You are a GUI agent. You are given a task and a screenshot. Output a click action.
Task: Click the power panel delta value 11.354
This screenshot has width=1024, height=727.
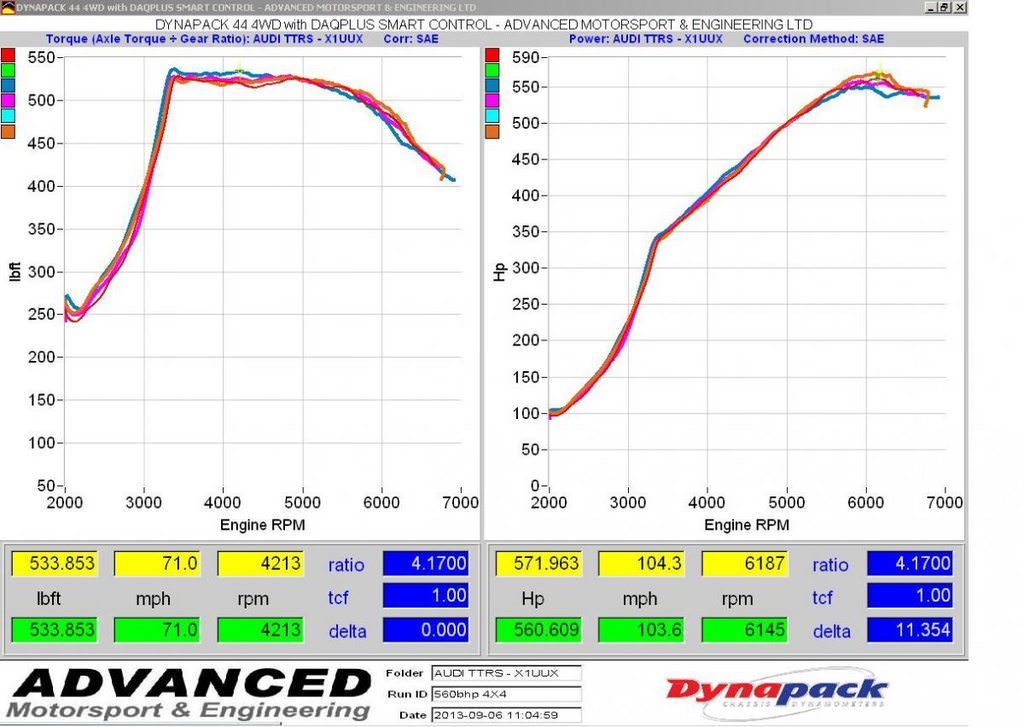pyautogui.click(x=909, y=631)
